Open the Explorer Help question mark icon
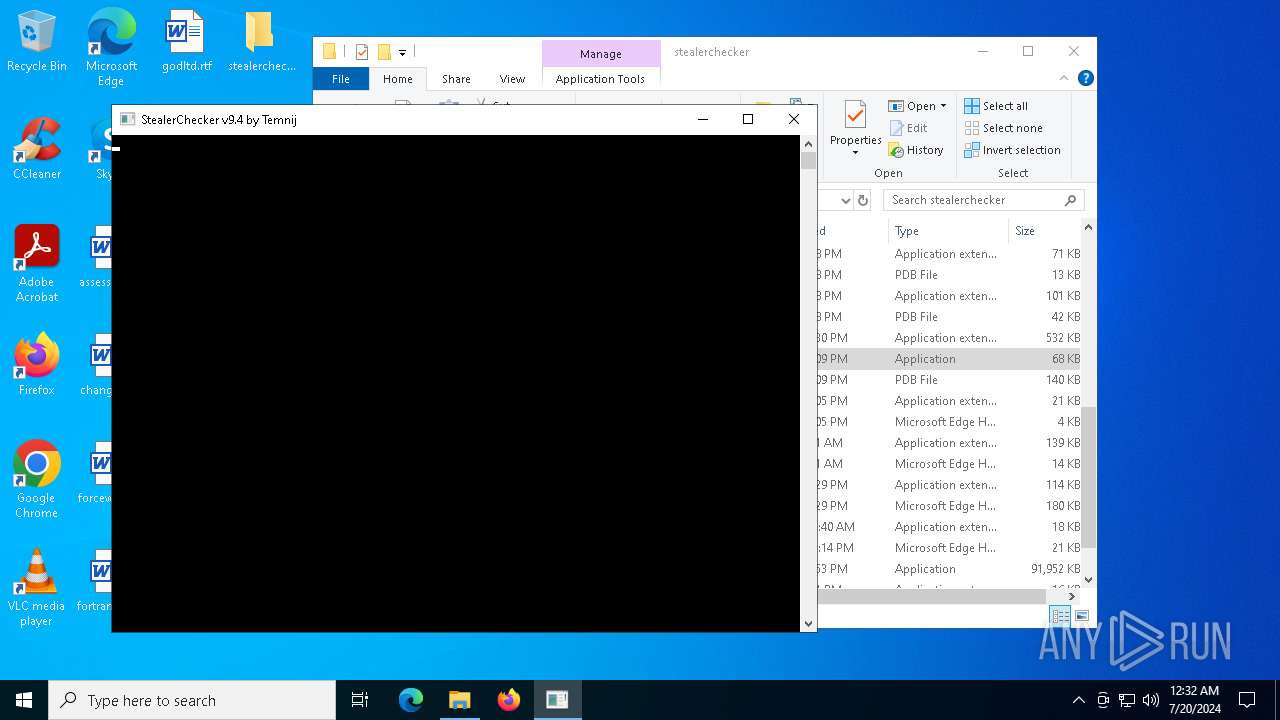 coord(1086,78)
